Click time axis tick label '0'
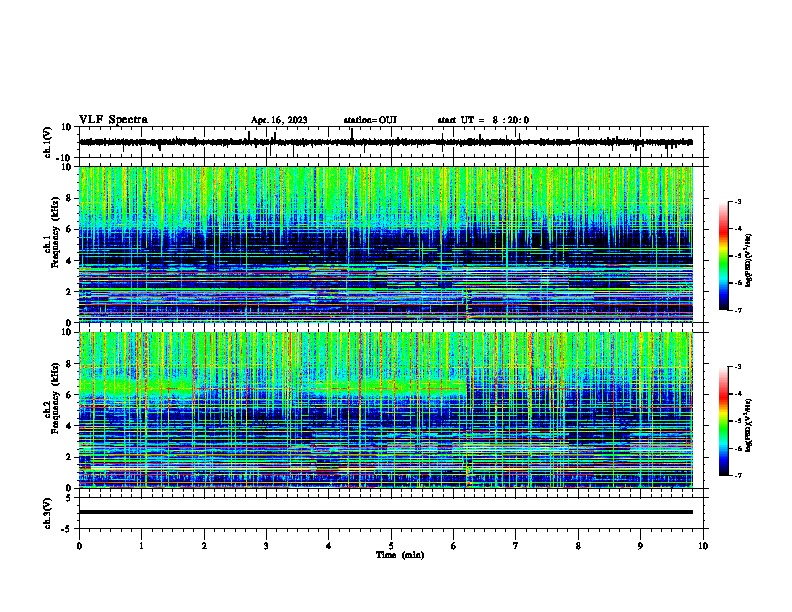 point(79,546)
